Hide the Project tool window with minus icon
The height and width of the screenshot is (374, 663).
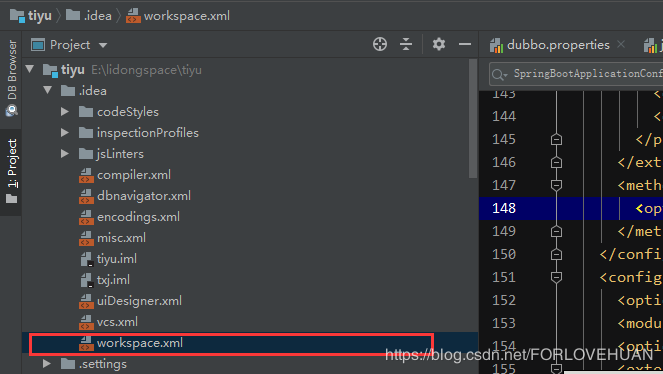pos(465,44)
